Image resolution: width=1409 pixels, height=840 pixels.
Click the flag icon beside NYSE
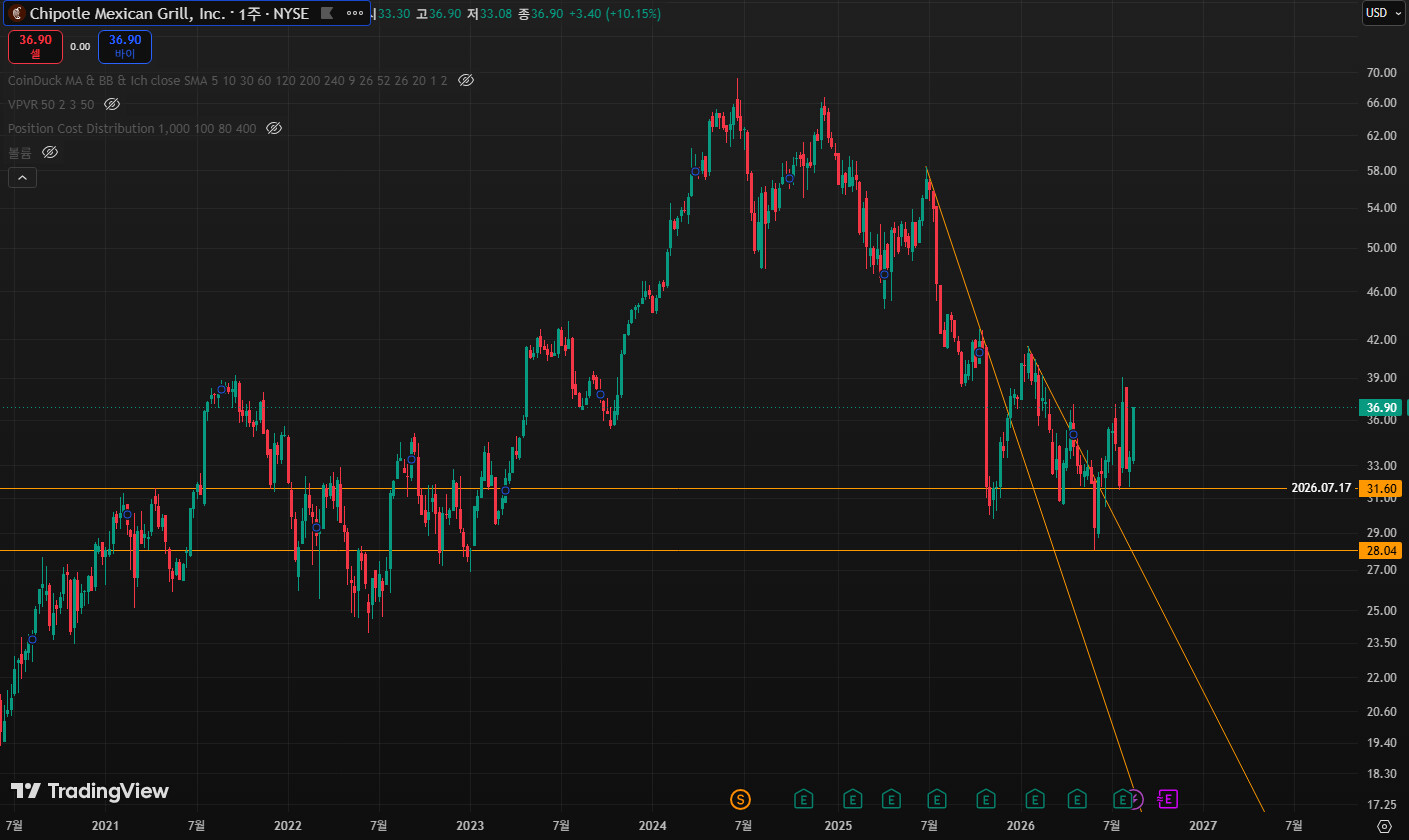click(x=326, y=14)
